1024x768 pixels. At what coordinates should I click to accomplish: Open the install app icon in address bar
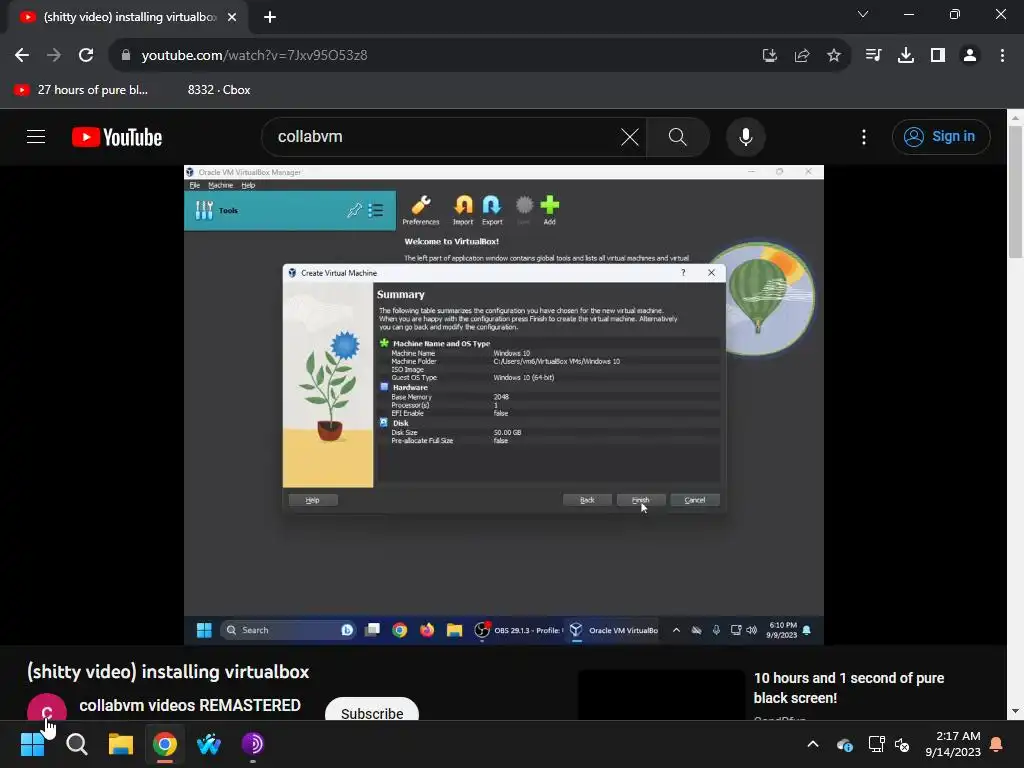[770, 56]
